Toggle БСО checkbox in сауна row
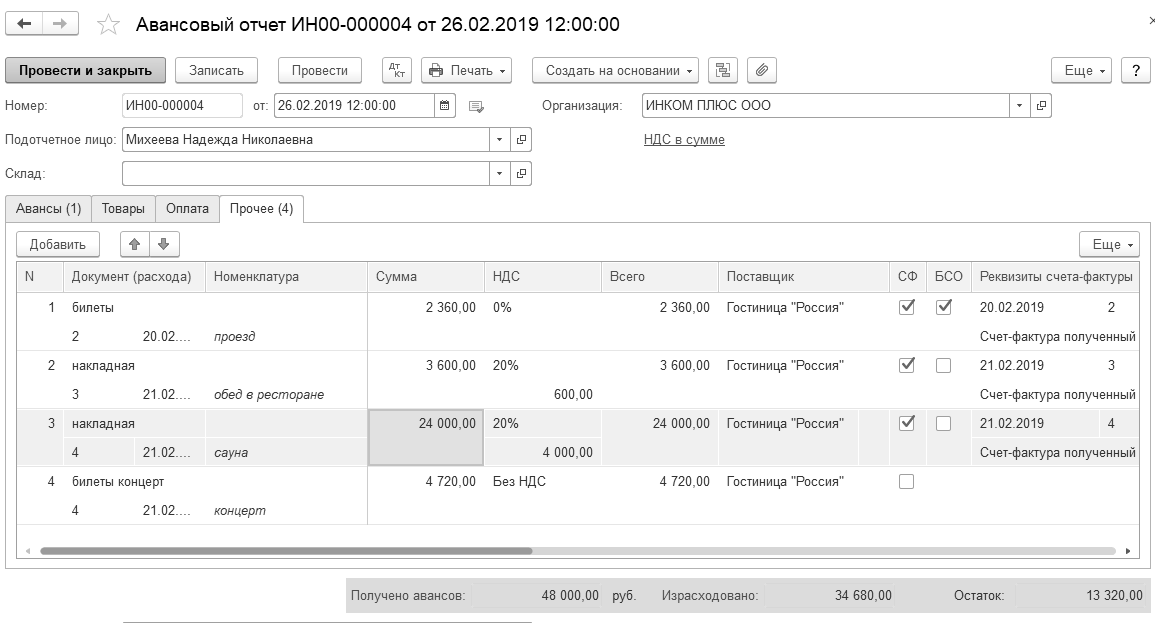Screen dimensions: 1155x623 pos(943,423)
